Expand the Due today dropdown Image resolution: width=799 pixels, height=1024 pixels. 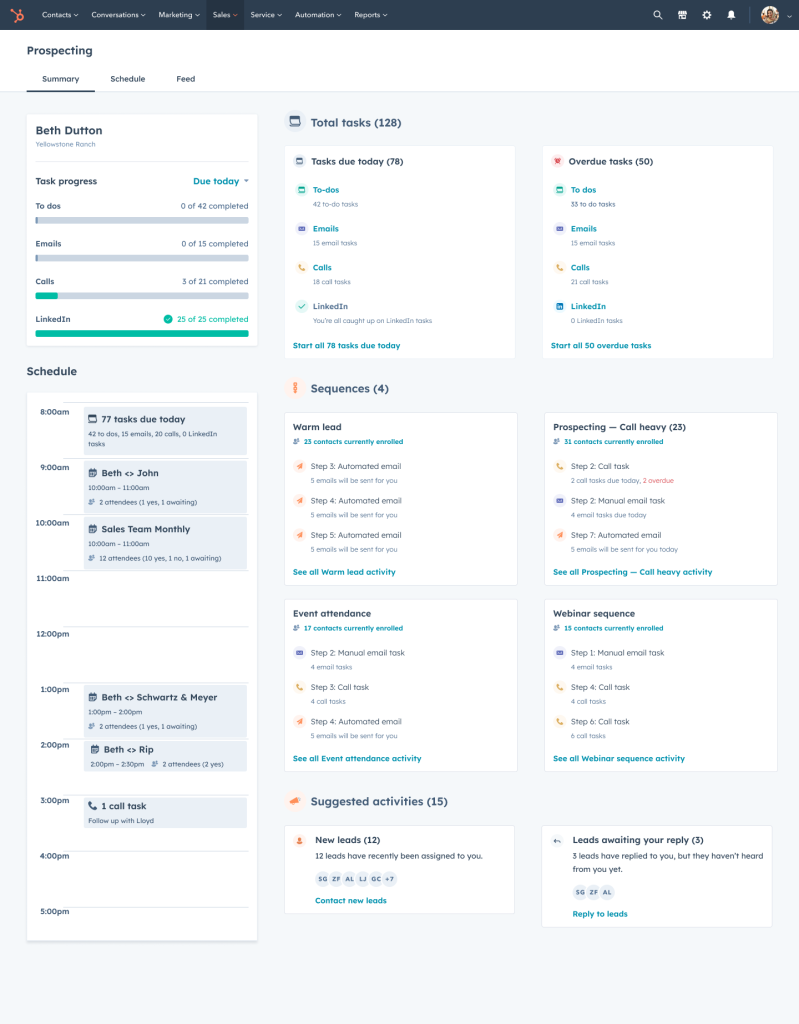(x=220, y=182)
